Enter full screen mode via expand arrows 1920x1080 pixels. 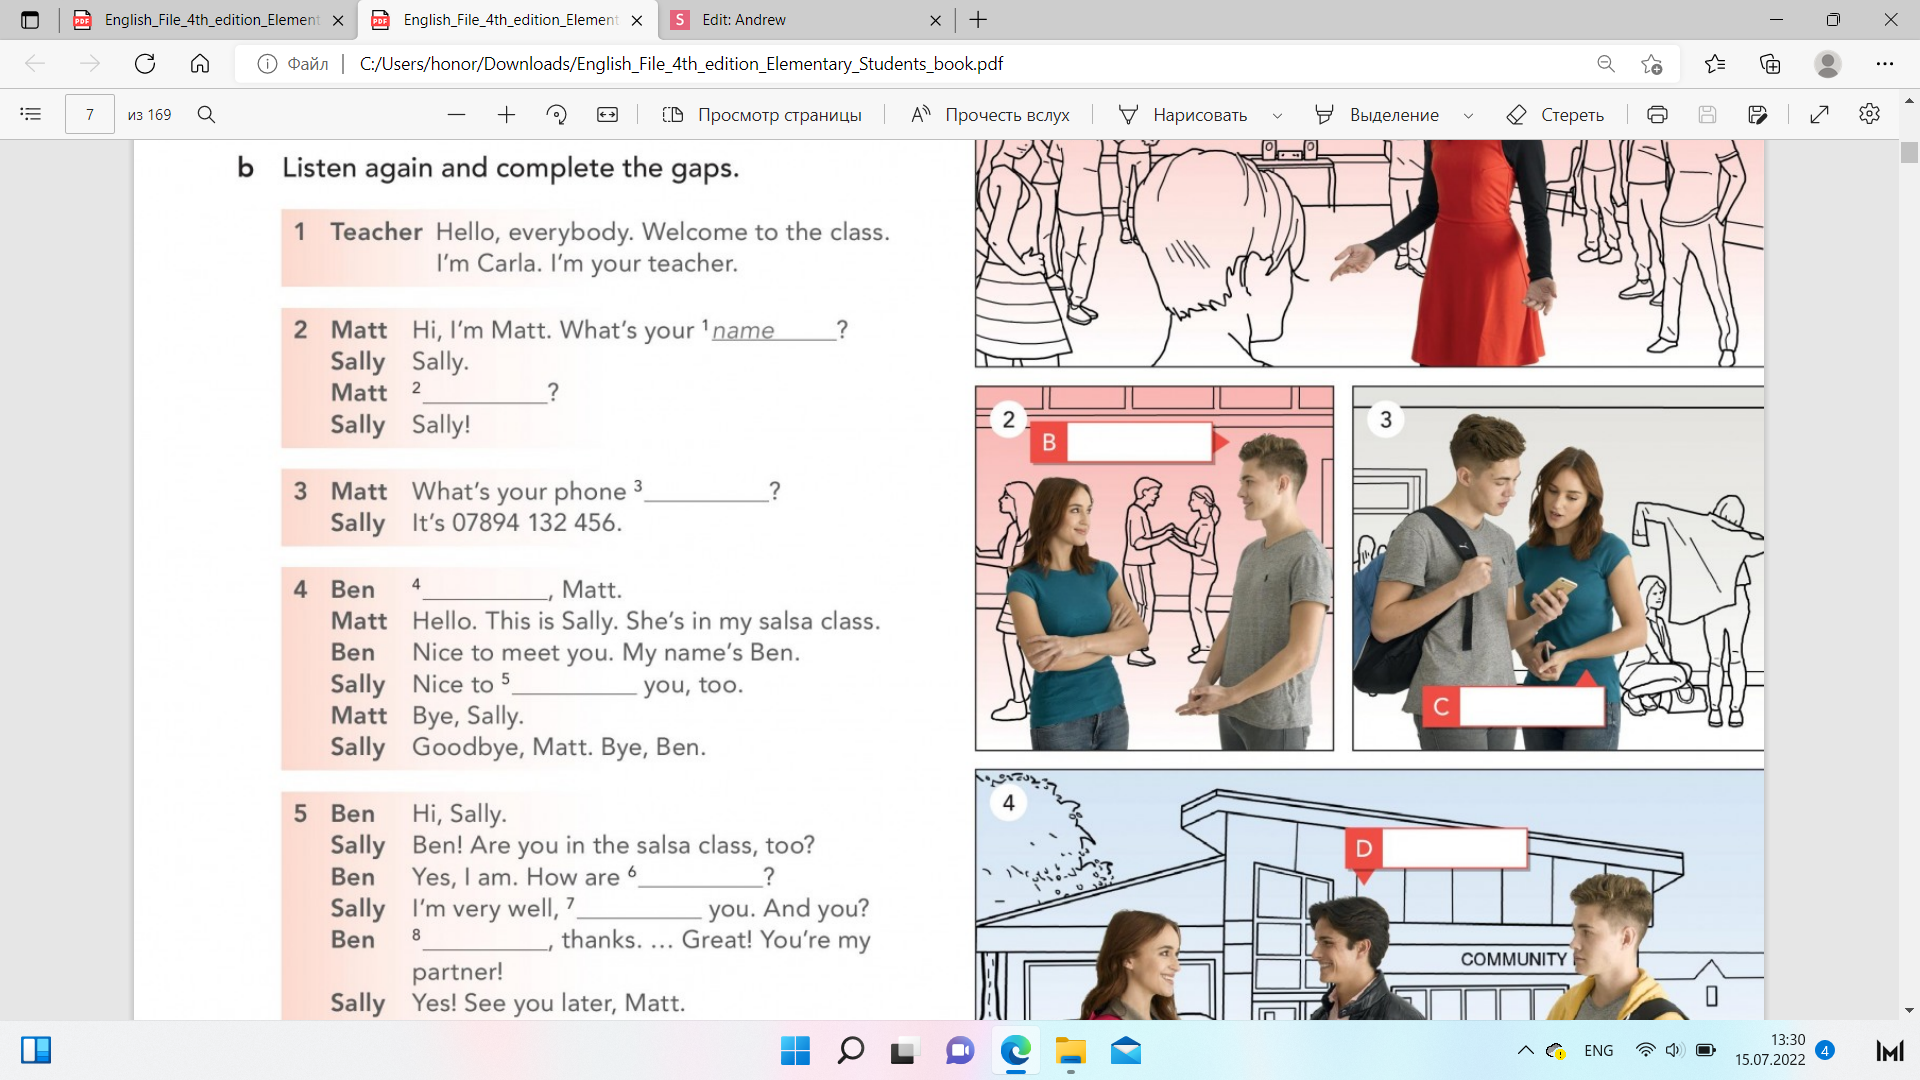[x=1819, y=114]
